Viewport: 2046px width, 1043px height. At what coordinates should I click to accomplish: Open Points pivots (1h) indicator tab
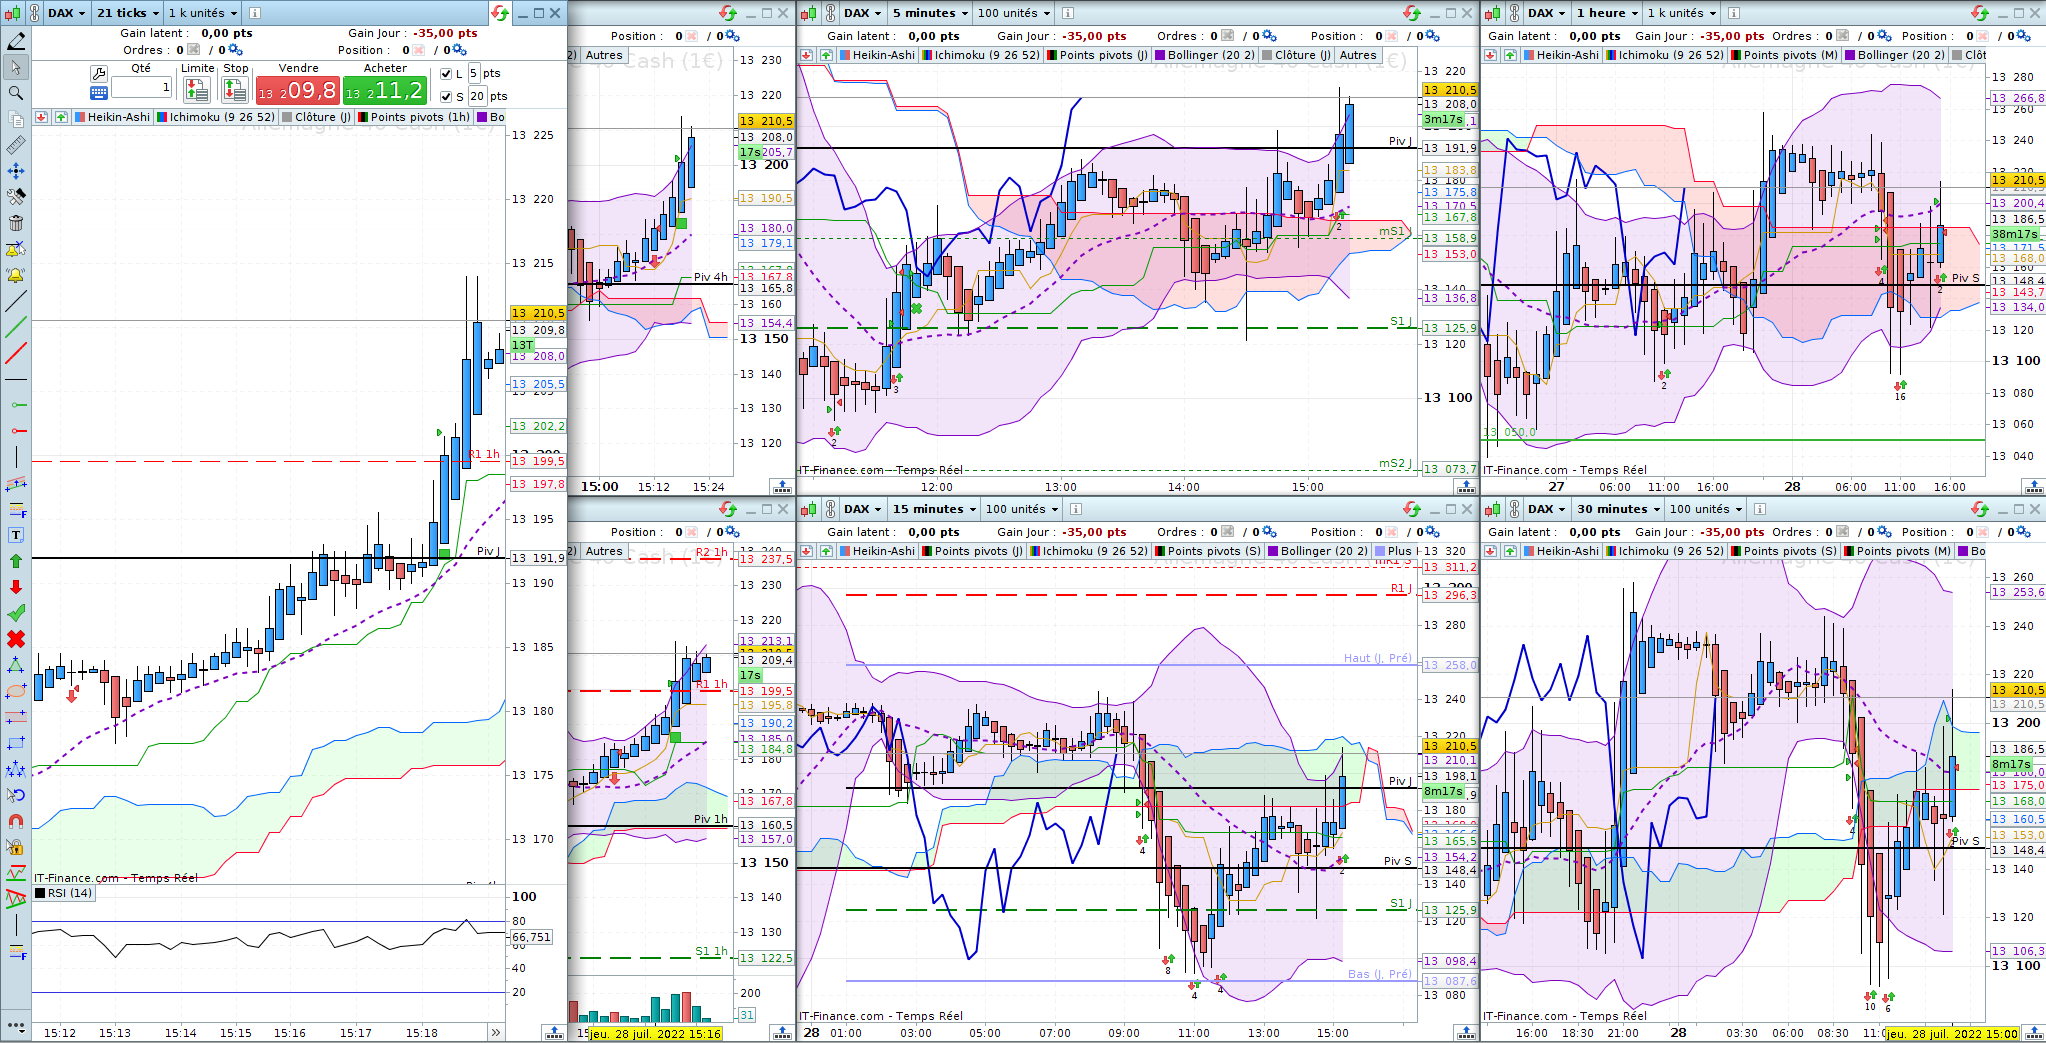414,117
